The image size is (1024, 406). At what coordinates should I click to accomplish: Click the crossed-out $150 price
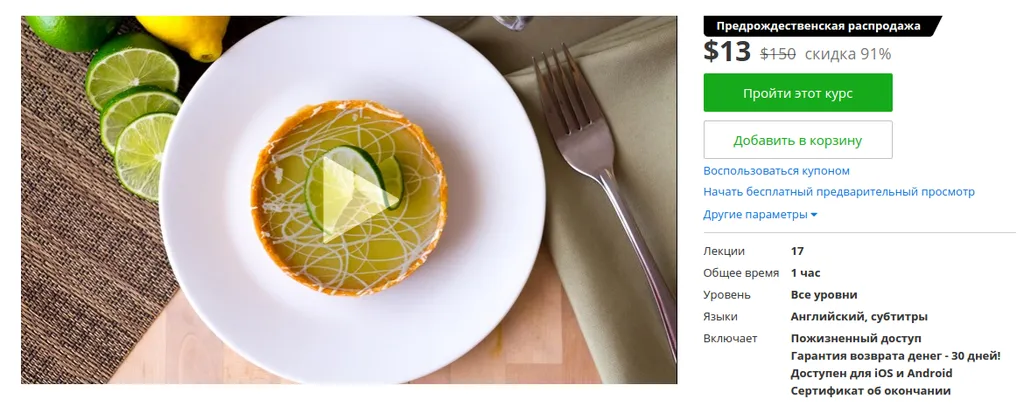tap(778, 54)
